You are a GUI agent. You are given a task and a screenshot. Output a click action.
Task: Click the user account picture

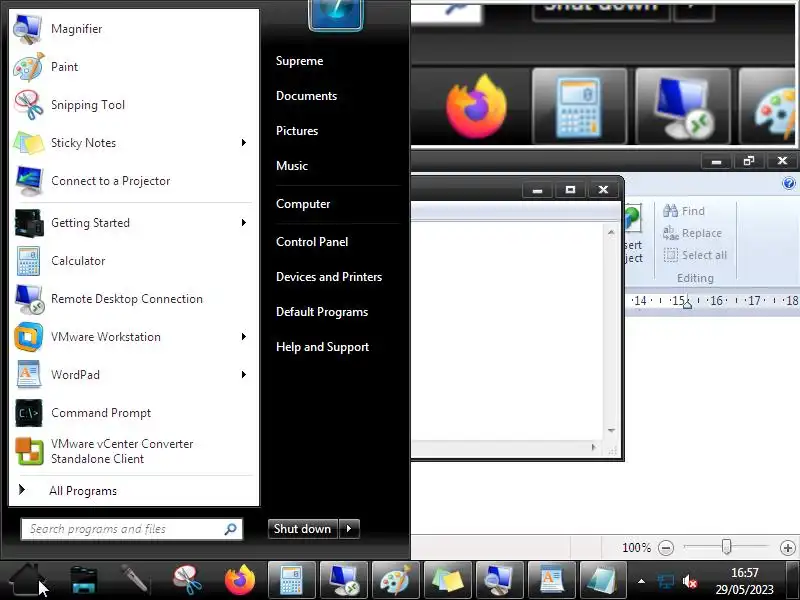click(x=336, y=14)
